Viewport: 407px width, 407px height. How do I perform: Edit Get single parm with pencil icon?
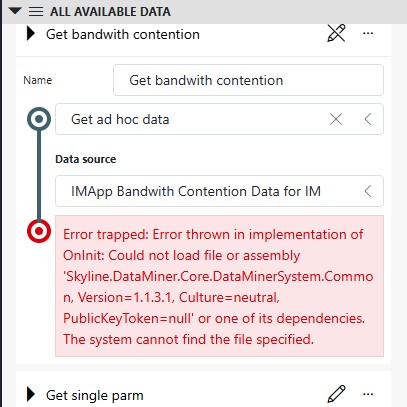coord(336,394)
